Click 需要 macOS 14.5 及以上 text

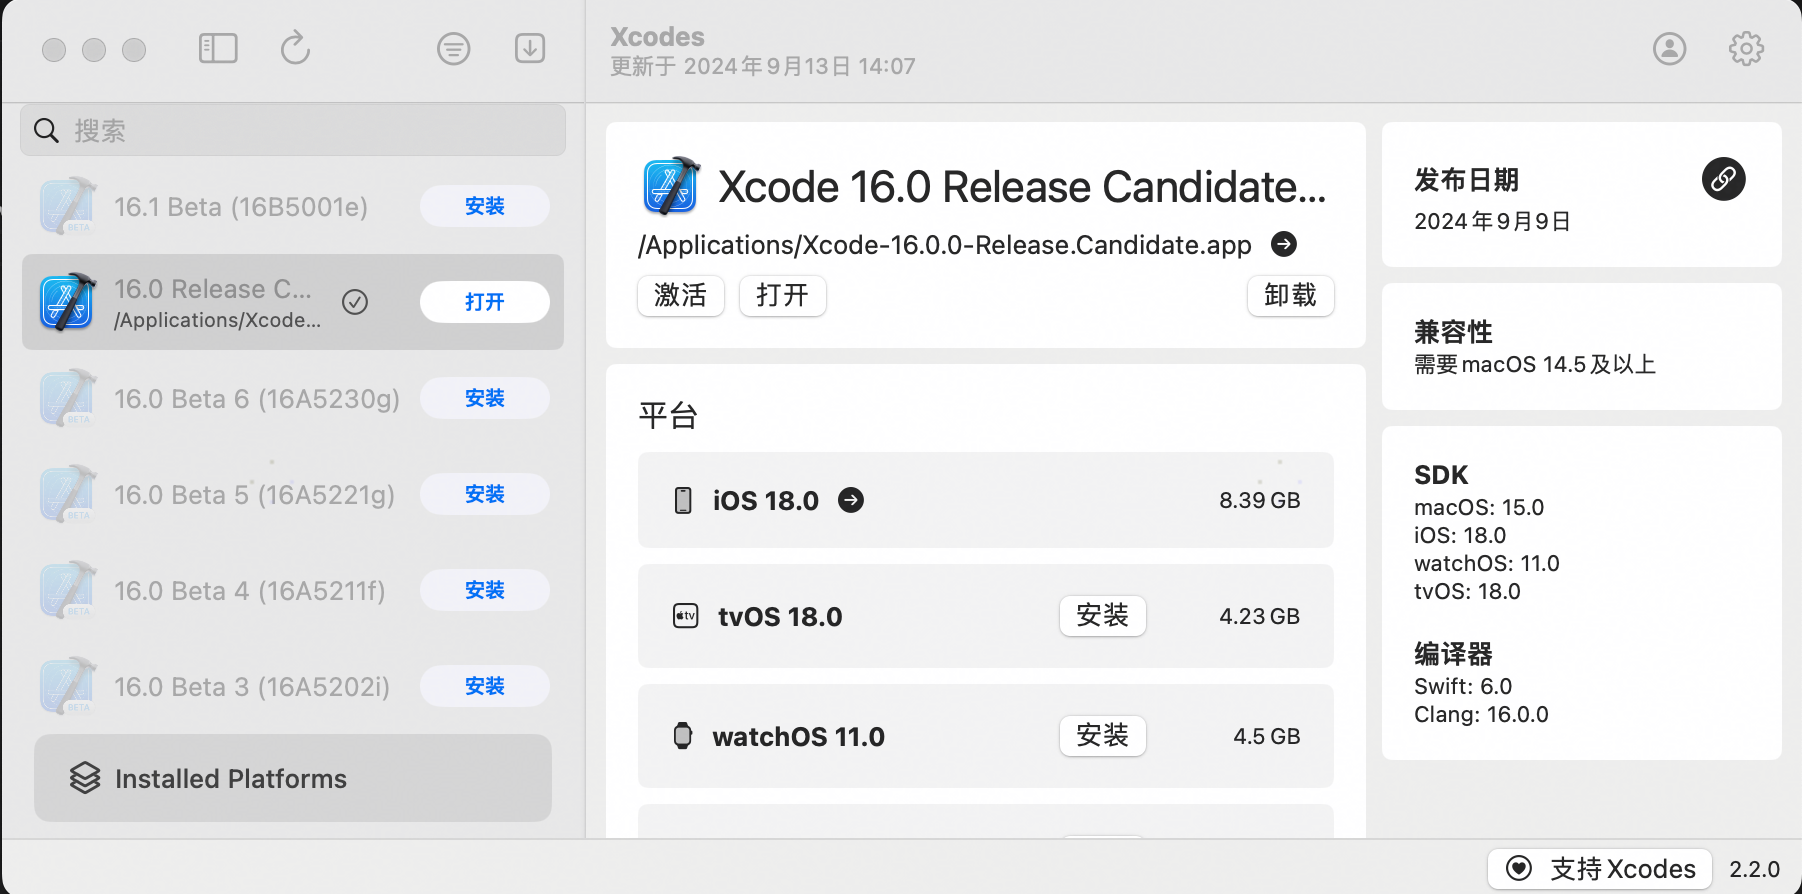pyautogui.click(x=1535, y=364)
